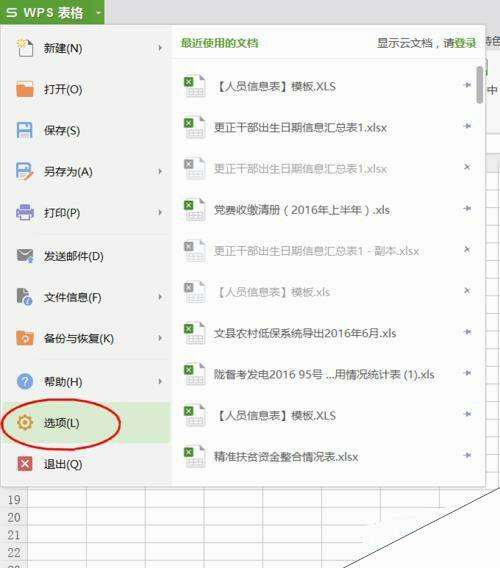
Task: Pin the active 更正干部出生日期信息汇总表1.xlsx entry
Action: pos(467,126)
